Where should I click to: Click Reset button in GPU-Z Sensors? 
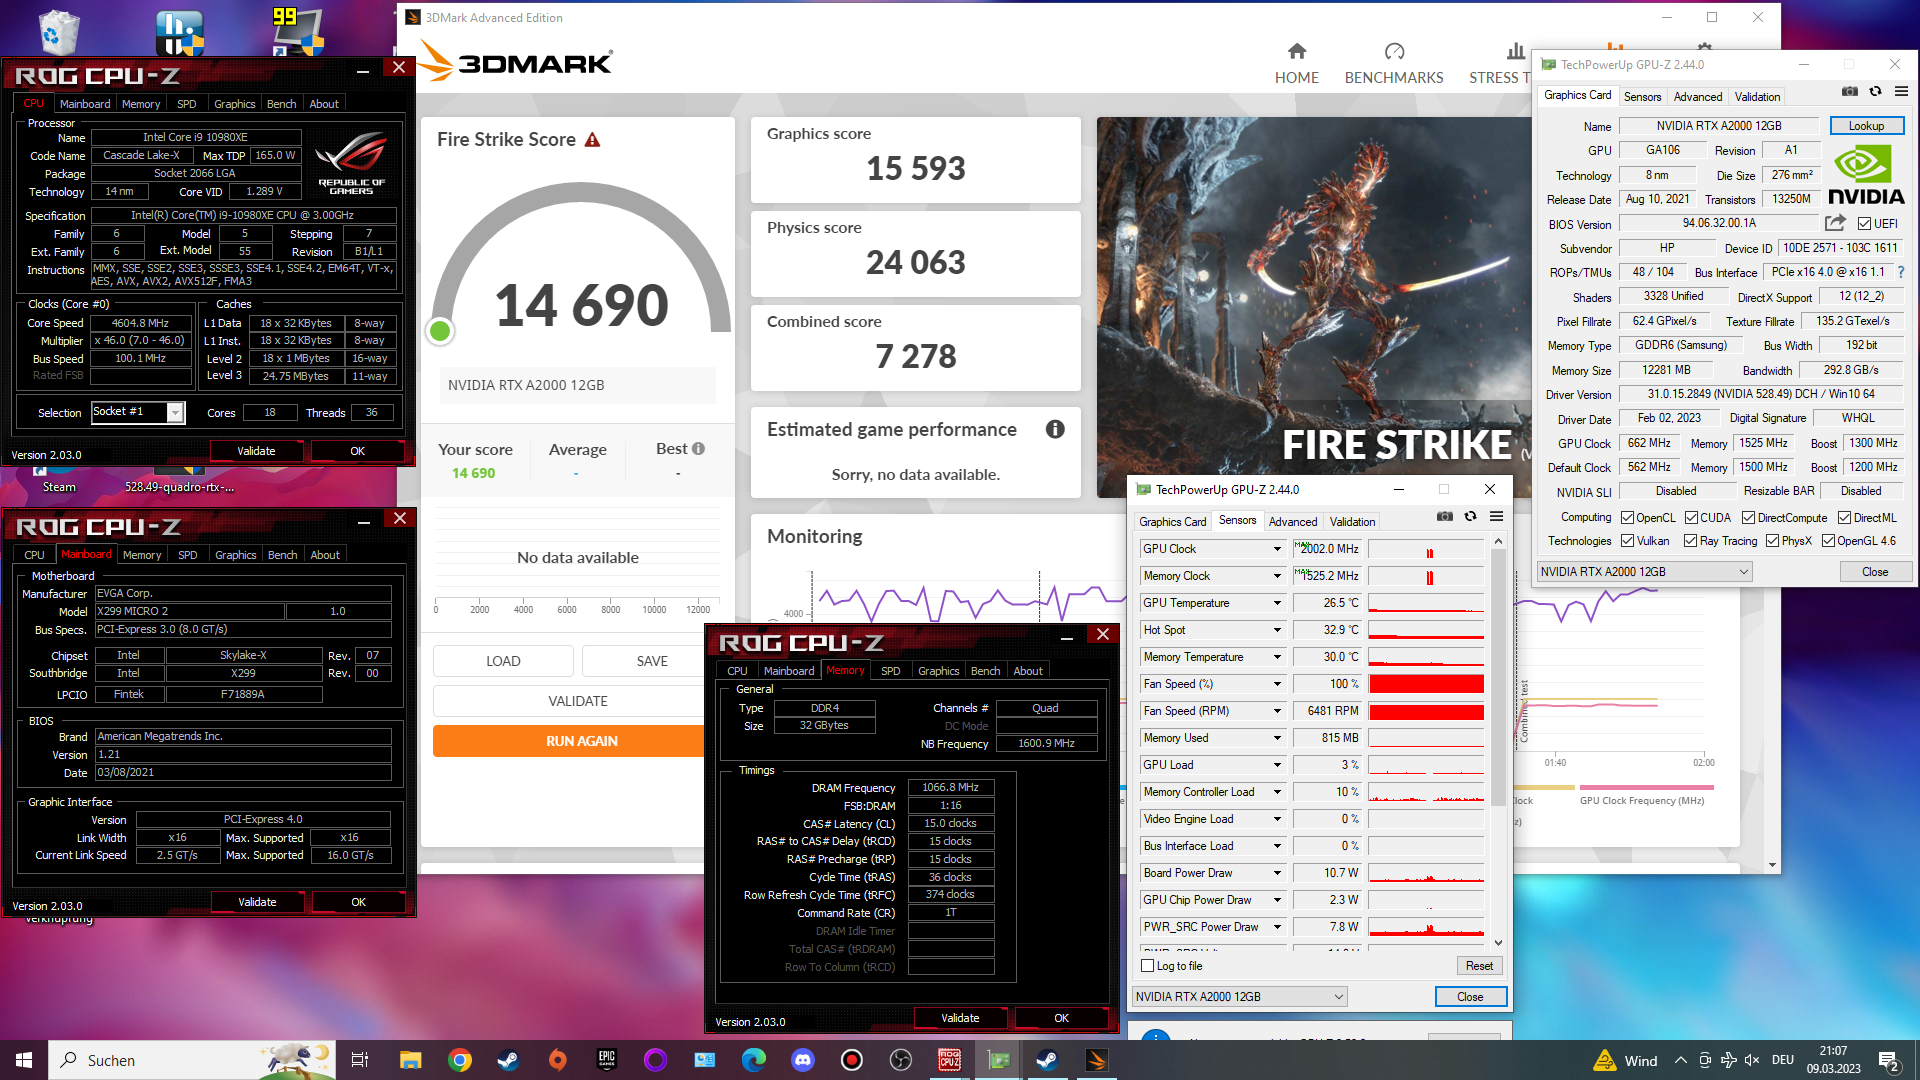(1479, 966)
